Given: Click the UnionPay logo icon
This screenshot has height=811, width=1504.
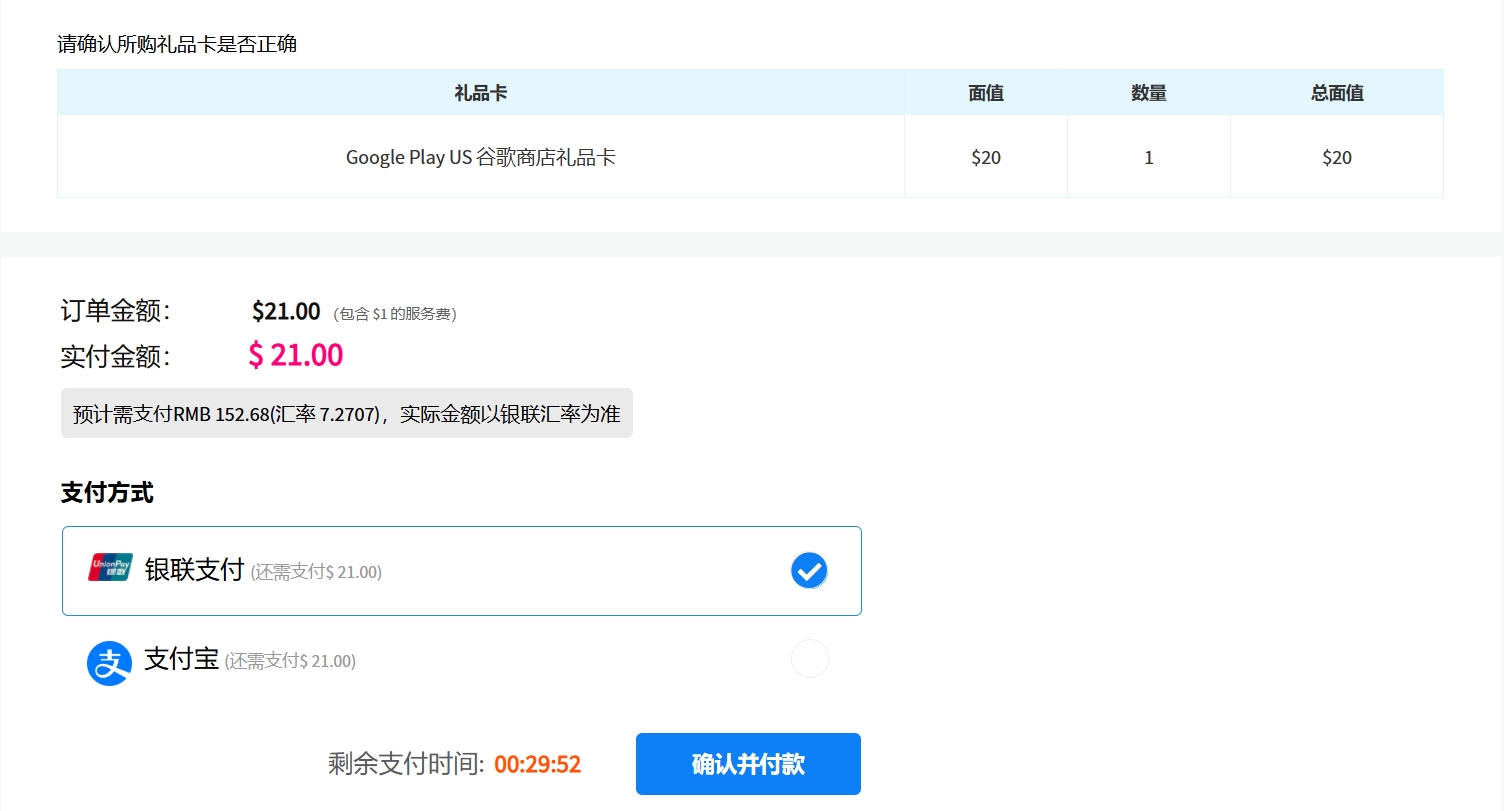Looking at the screenshot, I should tap(110, 567).
